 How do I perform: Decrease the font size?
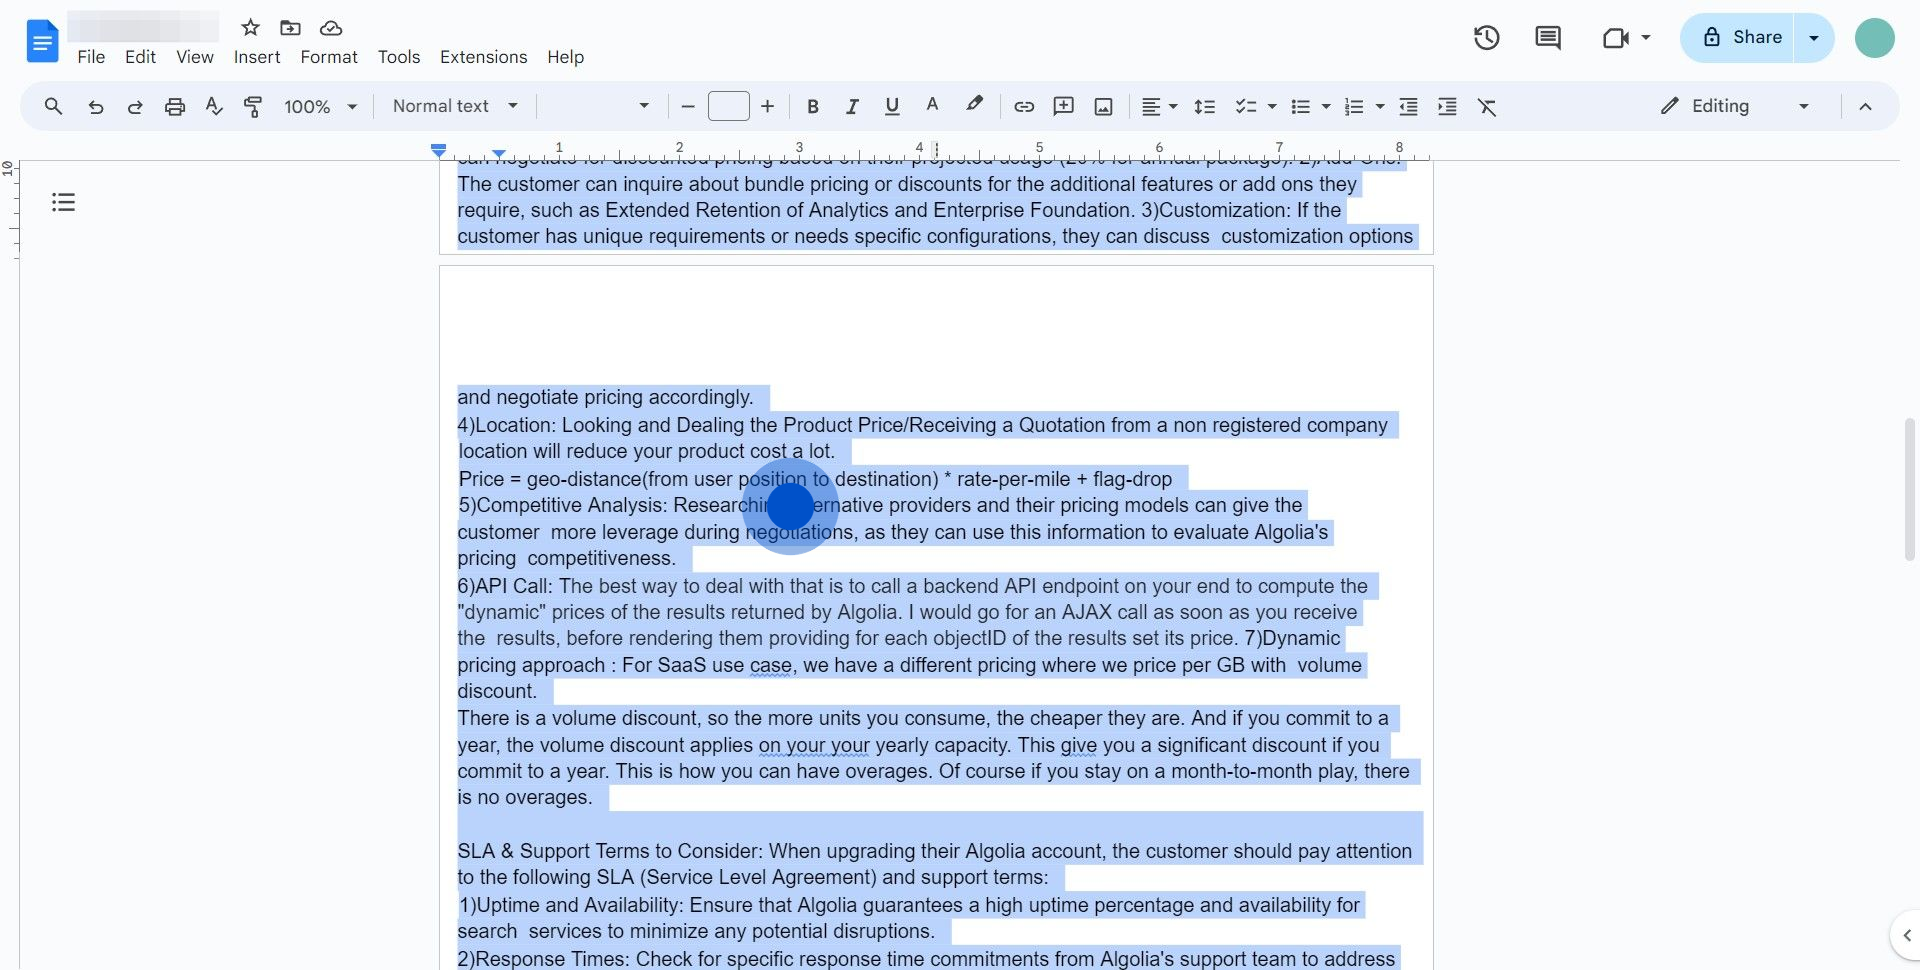pos(687,106)
